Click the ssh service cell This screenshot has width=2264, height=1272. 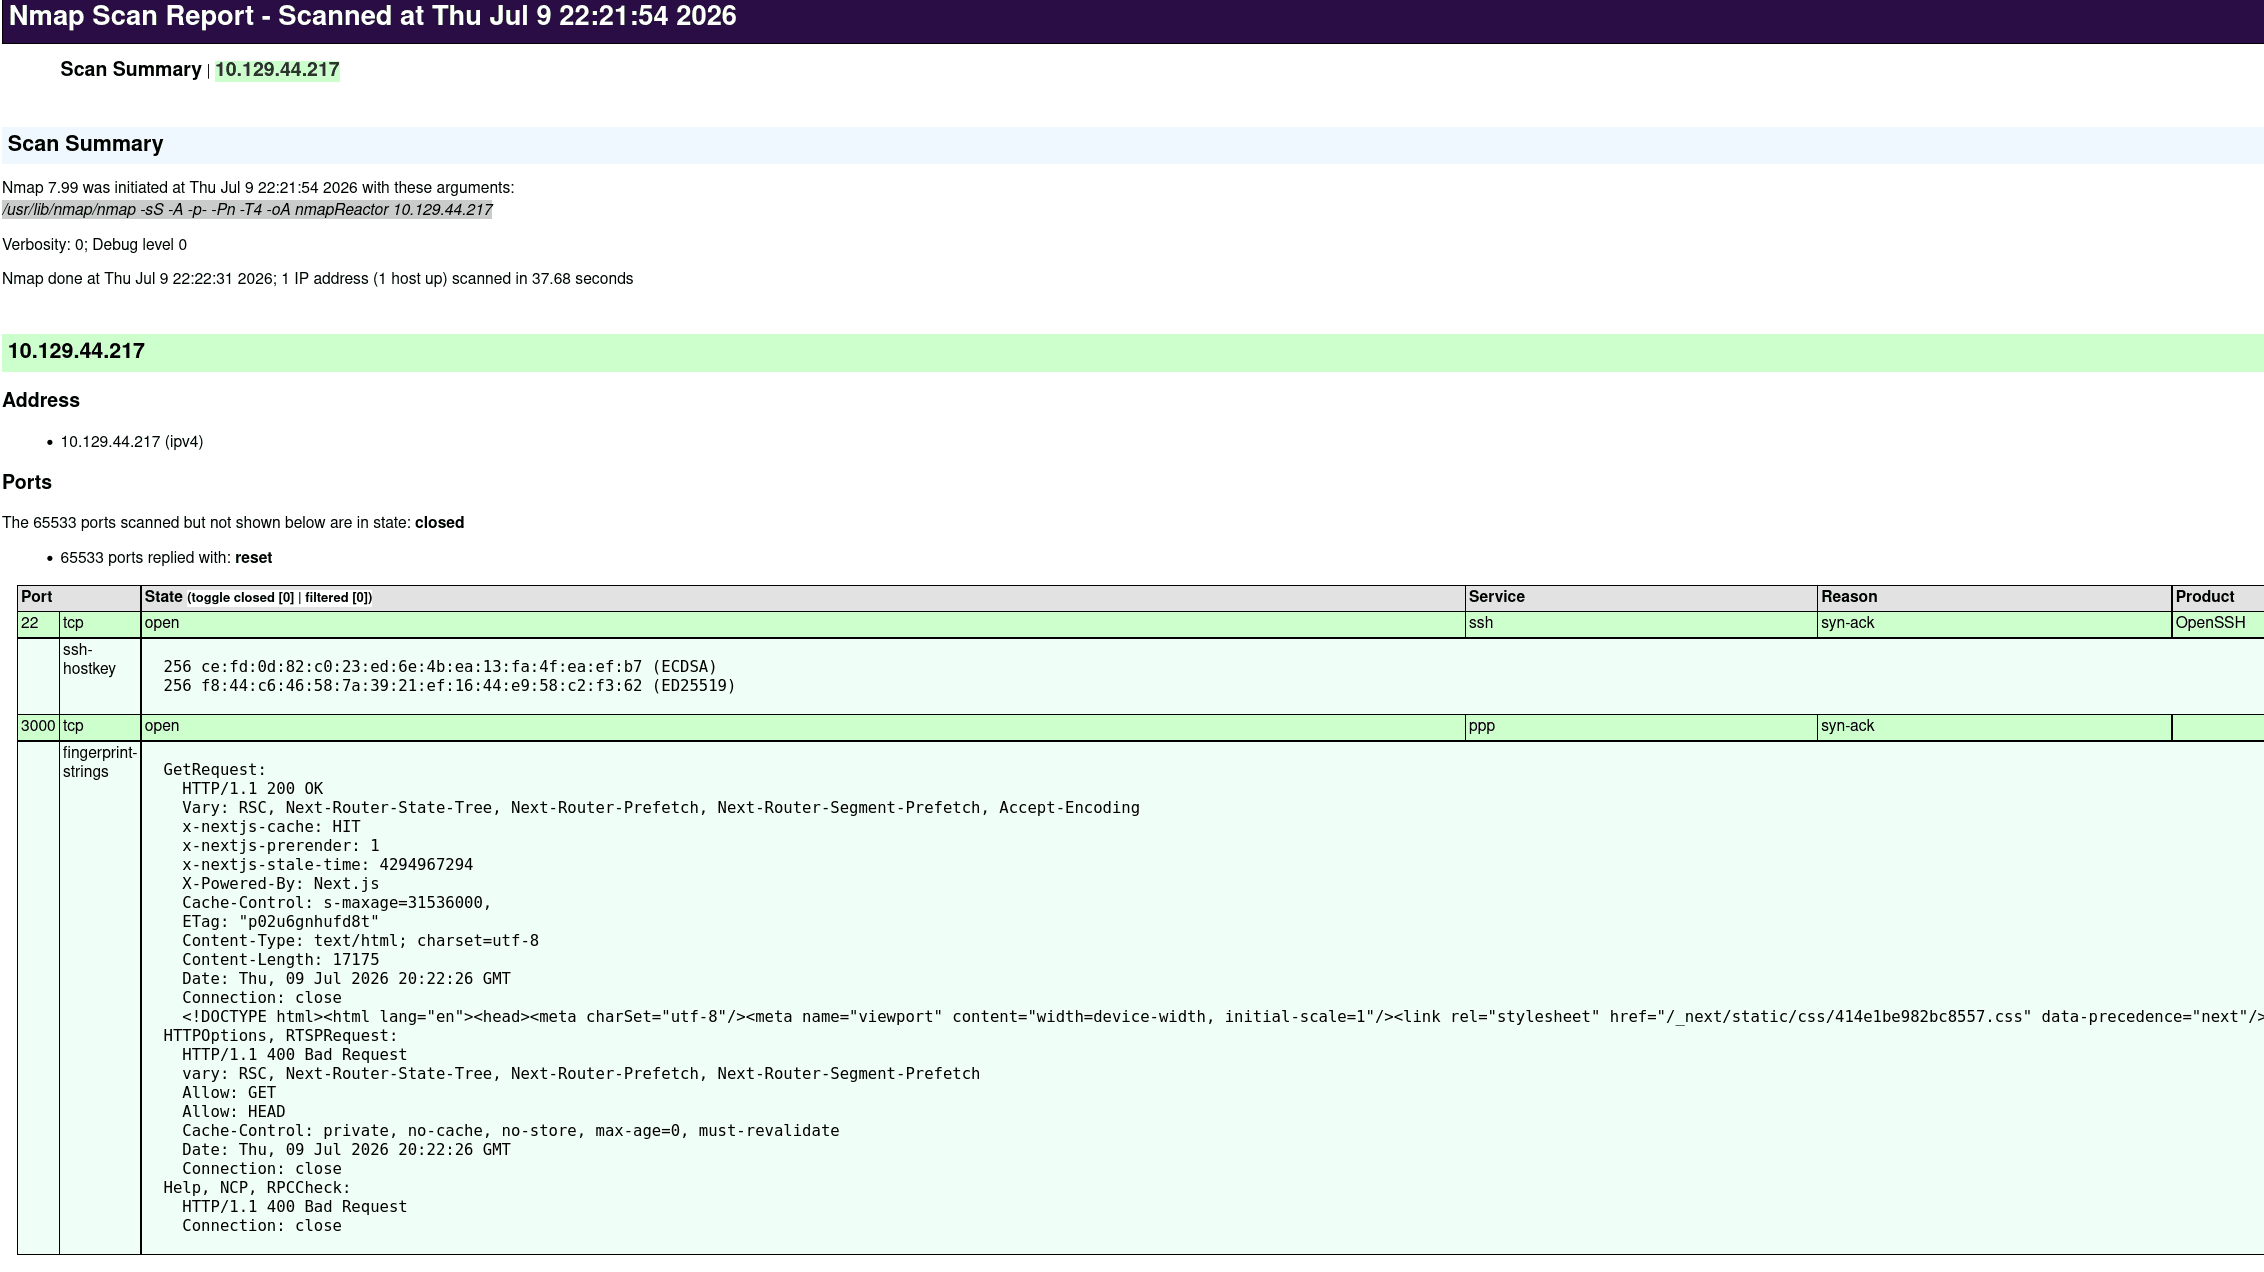1640,623
